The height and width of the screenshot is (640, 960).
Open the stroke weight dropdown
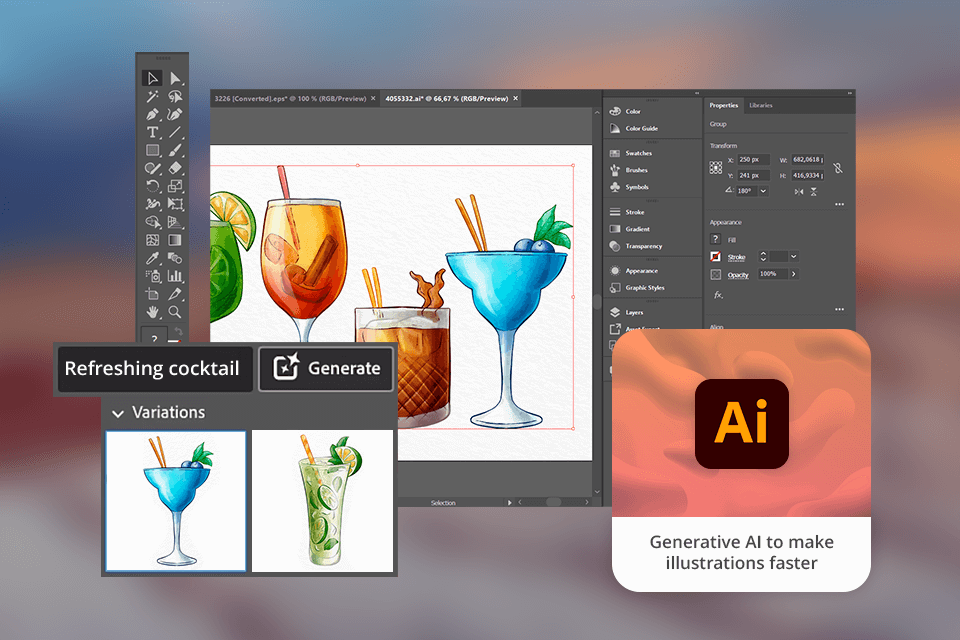point(793,257)
